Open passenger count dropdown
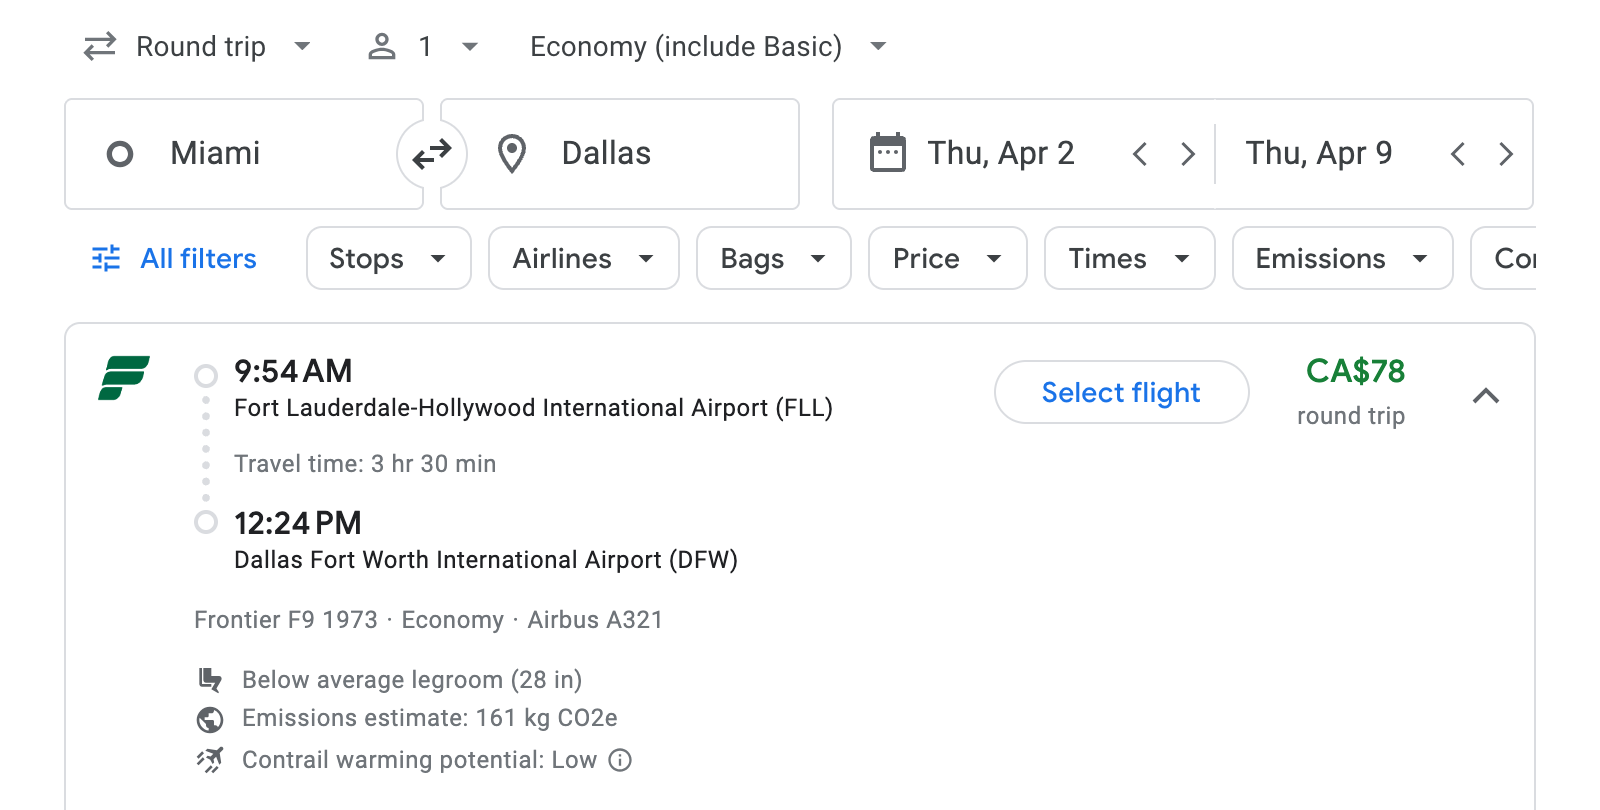1600x810 pixels. point(424,47)
